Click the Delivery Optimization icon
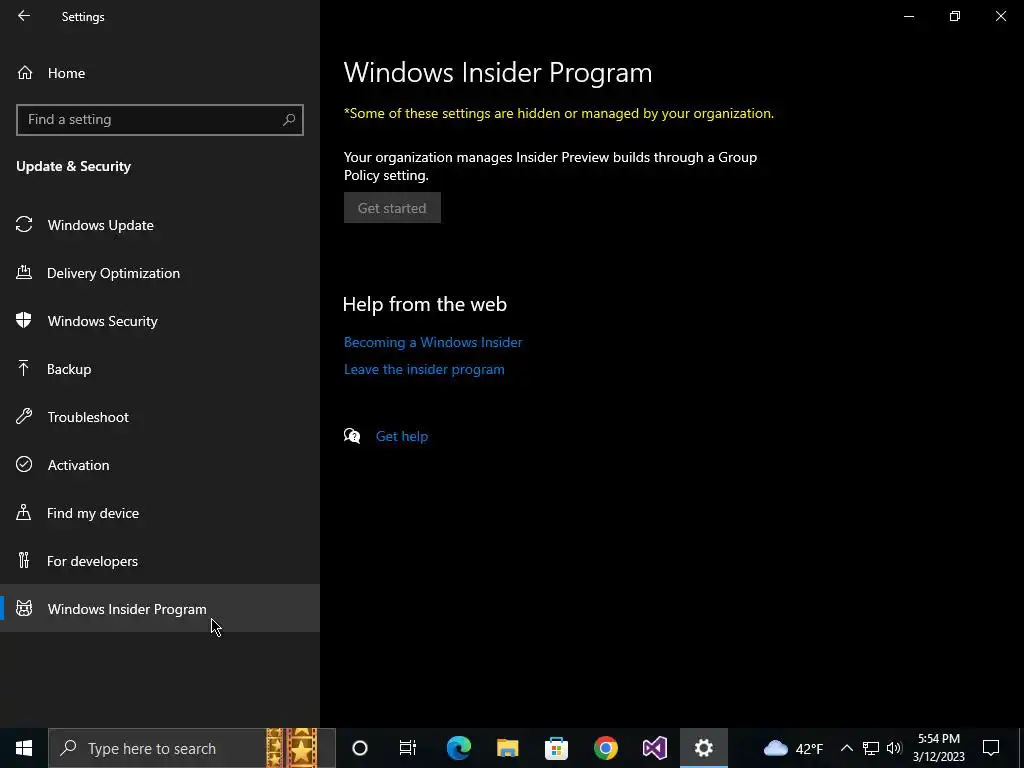 point(24,272)
